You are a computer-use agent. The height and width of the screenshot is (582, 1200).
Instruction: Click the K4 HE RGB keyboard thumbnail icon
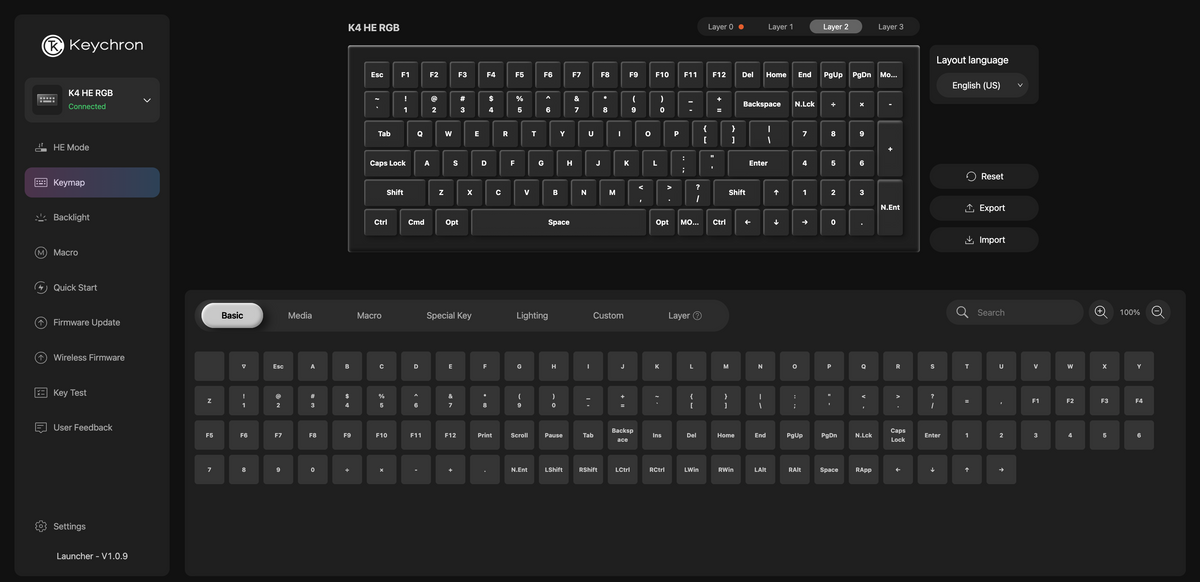[47, 100]
